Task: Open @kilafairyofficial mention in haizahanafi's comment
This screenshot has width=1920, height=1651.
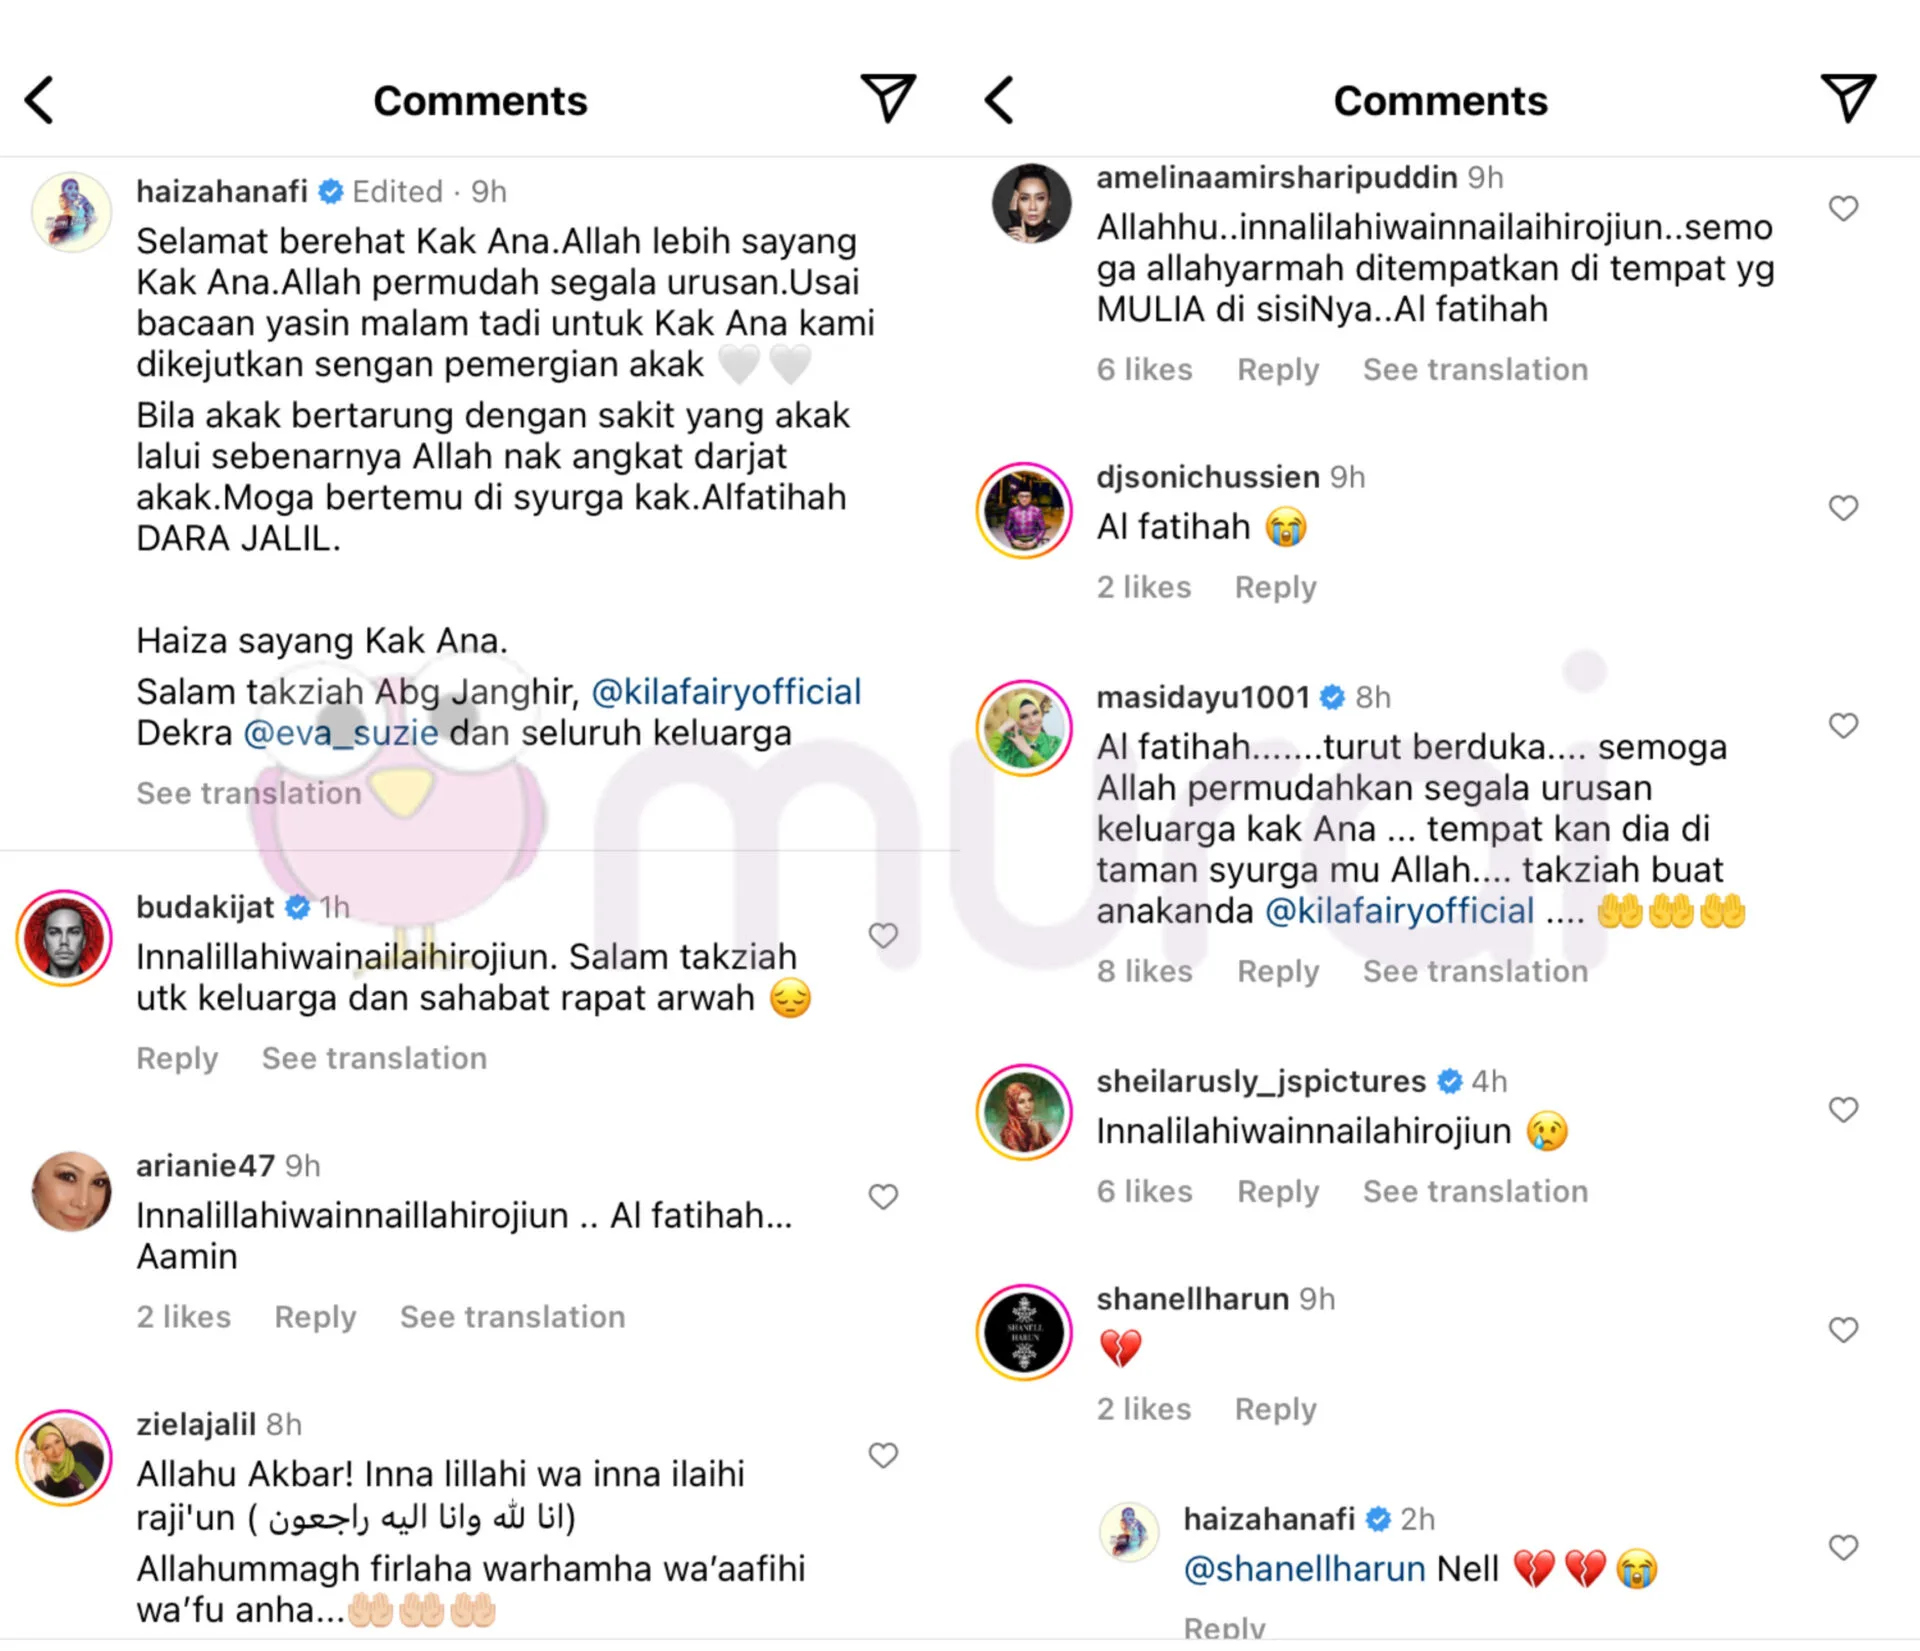Action: tap(726, 692)
